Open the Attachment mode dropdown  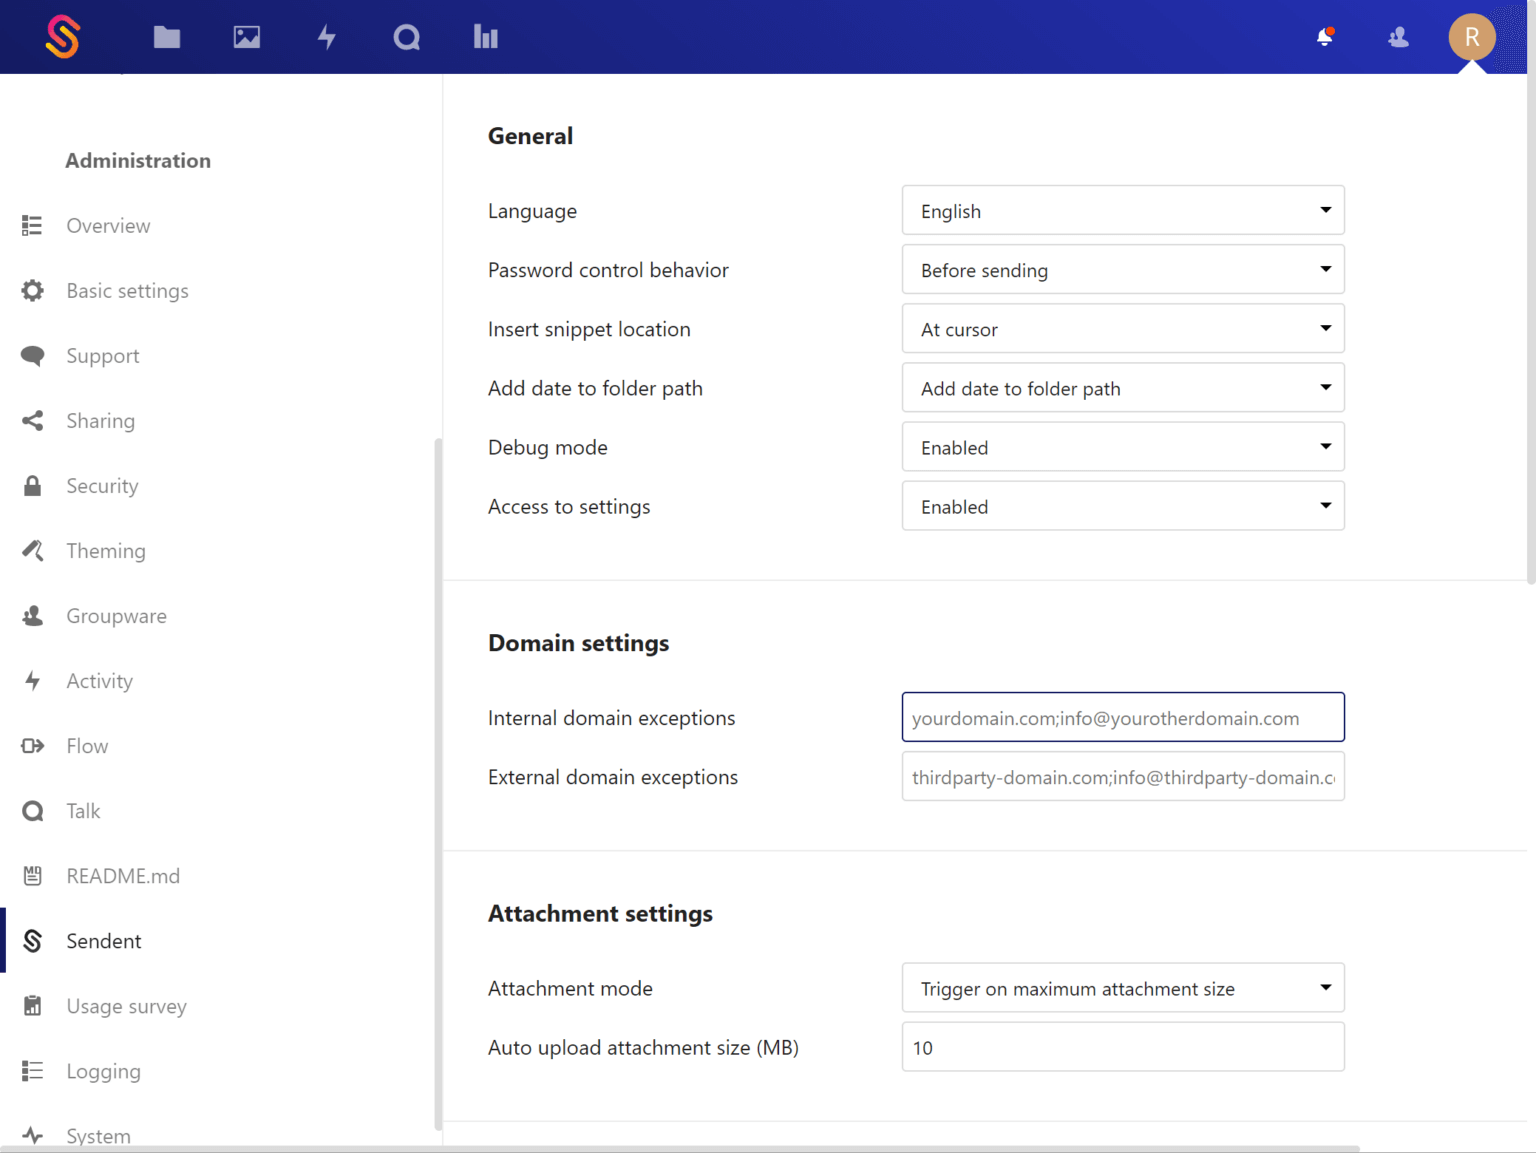[x=1122, y=988]
